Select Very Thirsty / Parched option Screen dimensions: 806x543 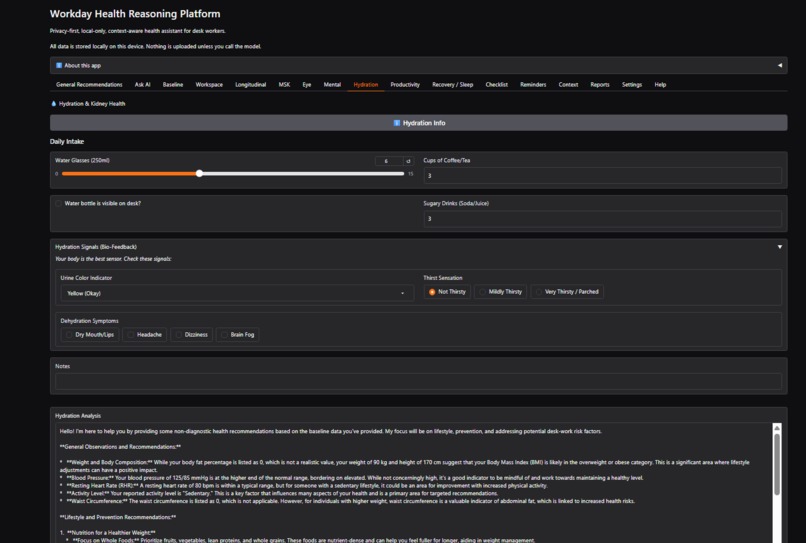tap(567, 292)
